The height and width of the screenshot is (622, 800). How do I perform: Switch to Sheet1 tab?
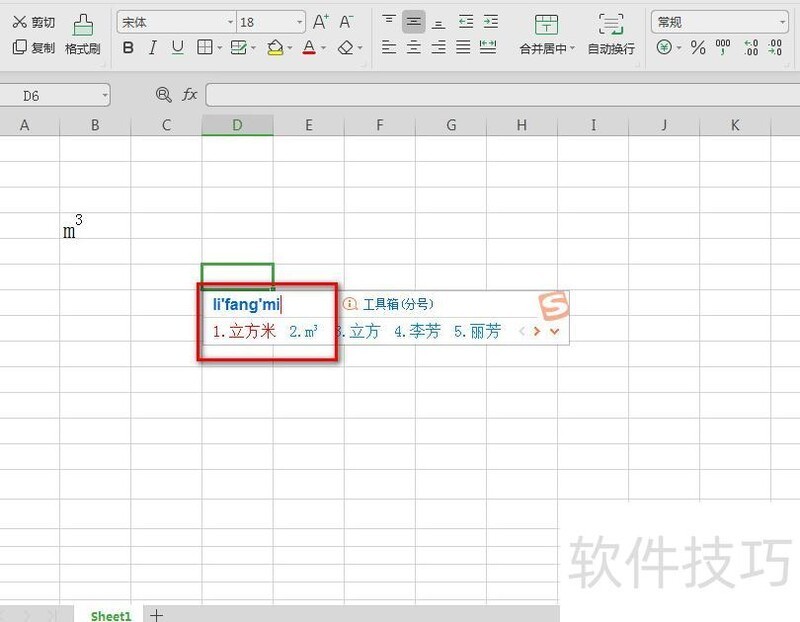click(111, 615)
